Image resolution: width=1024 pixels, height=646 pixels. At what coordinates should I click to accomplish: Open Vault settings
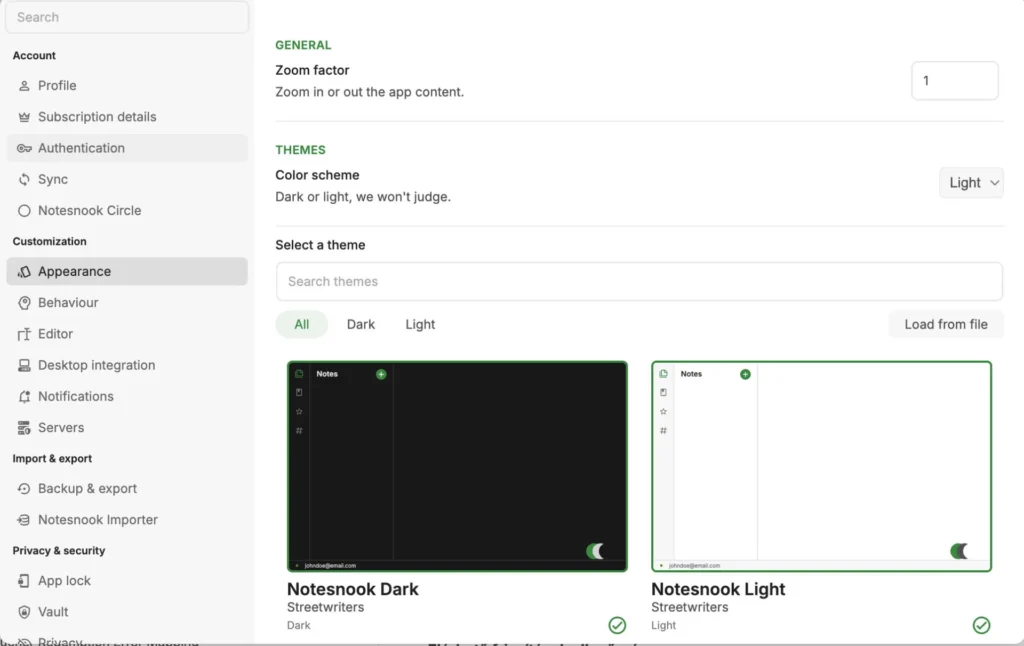coord(127,612)
